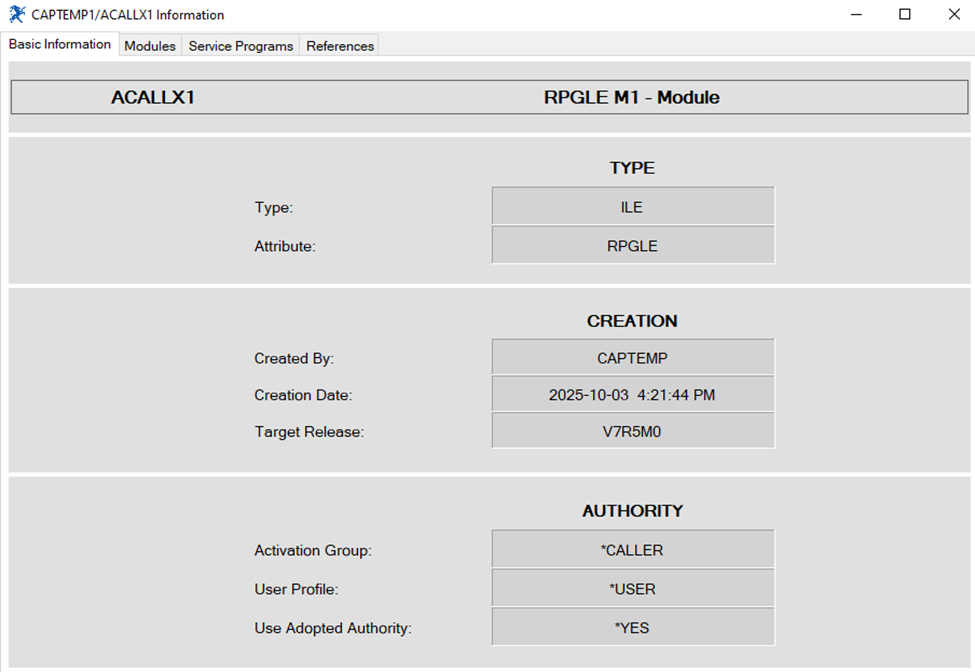This screenshot has width=975, height=672.
Task: Select the Use Adopted Authority *YES field
Action: pos(632,628)
